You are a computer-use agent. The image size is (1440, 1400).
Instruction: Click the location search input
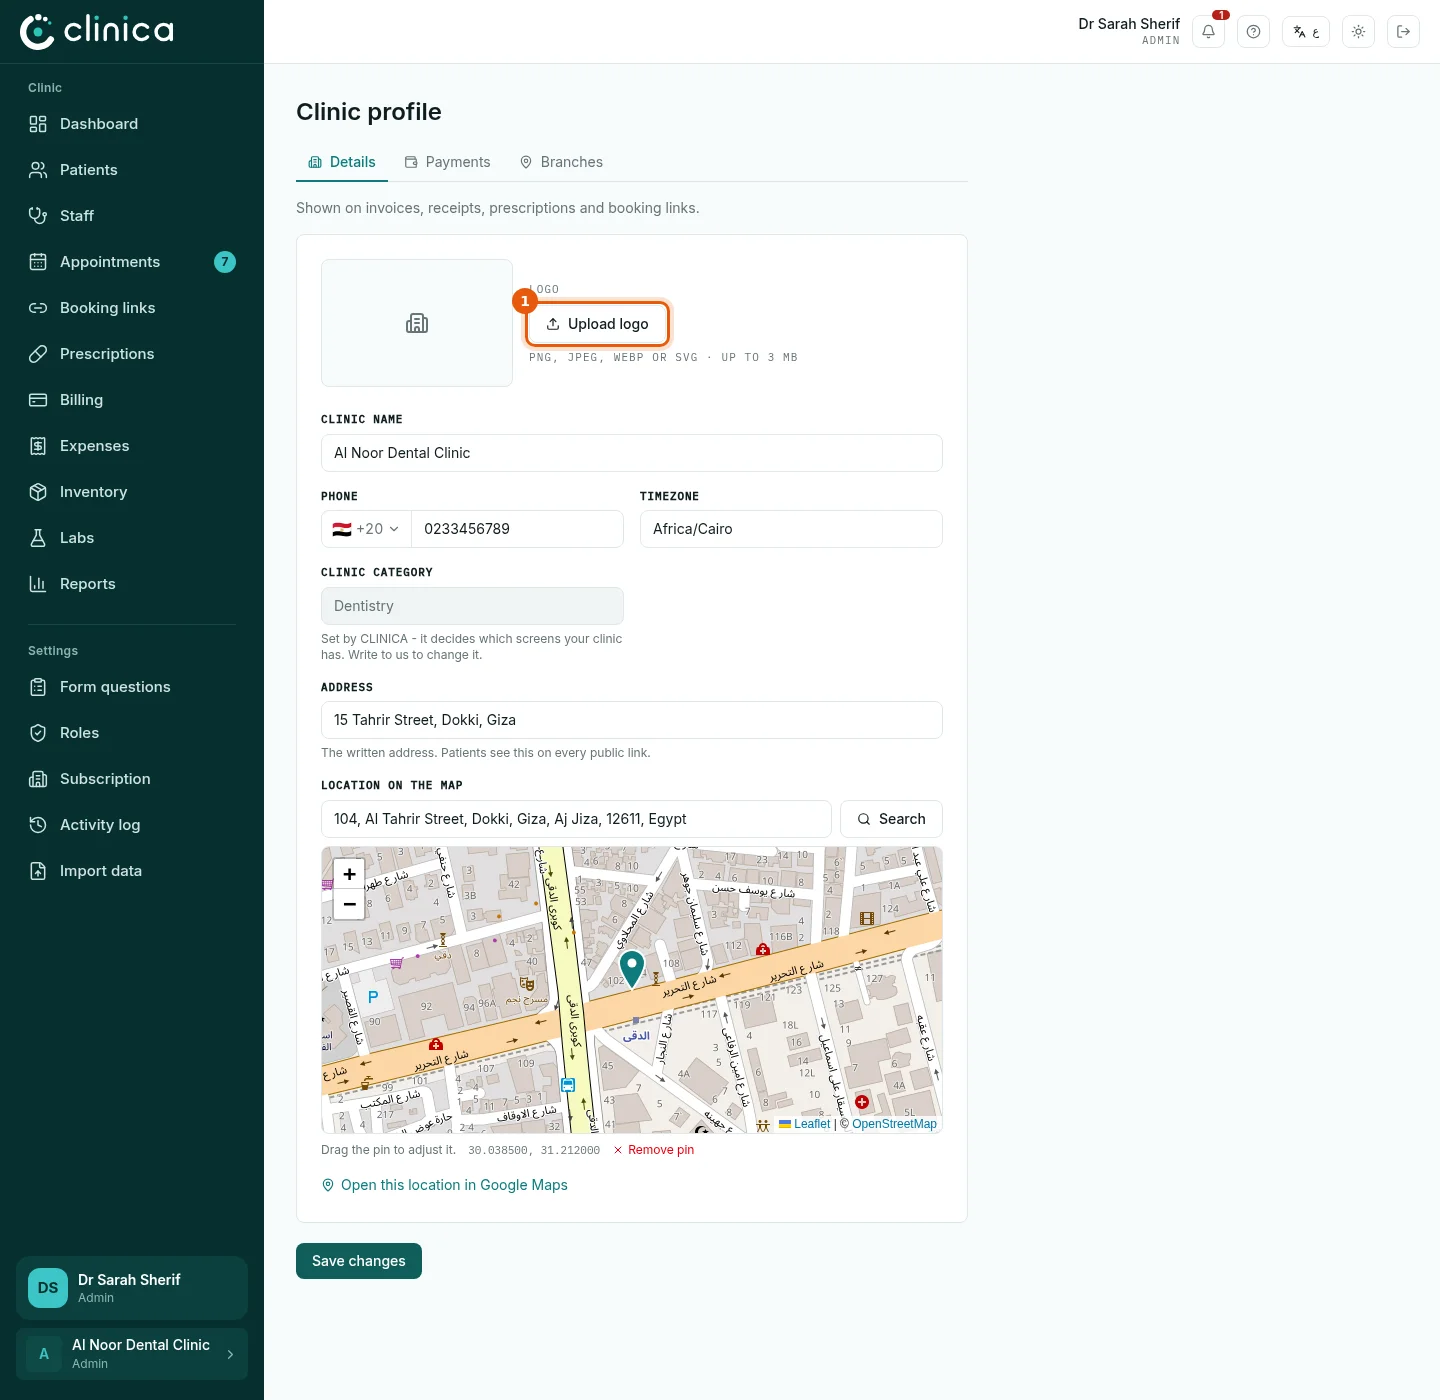click(x=576, y=819)
